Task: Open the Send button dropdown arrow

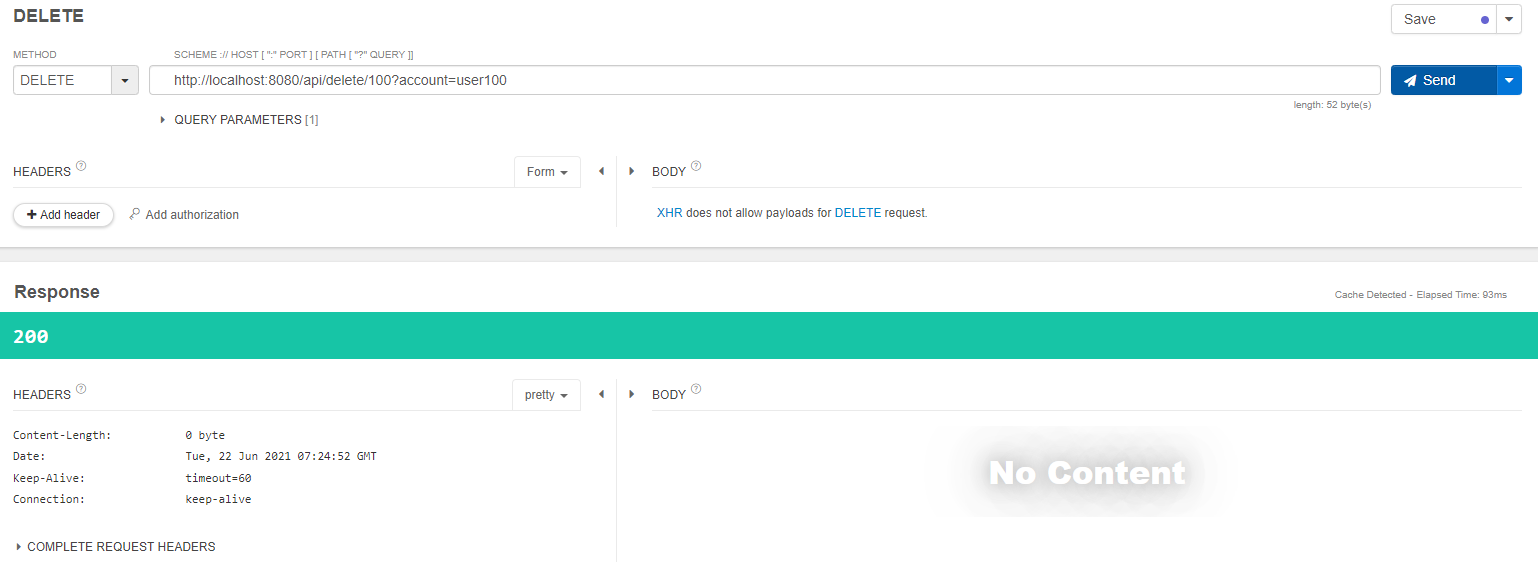Action: 1508,80
